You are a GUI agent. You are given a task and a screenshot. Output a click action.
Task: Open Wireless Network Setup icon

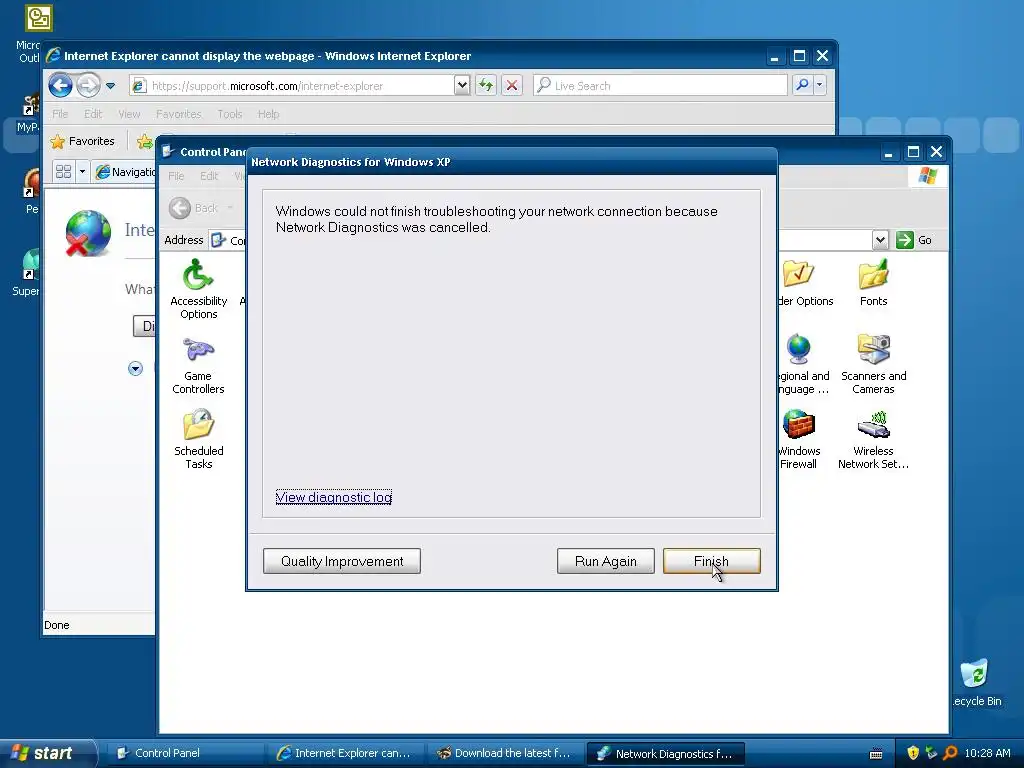click(x=874, y=440)
